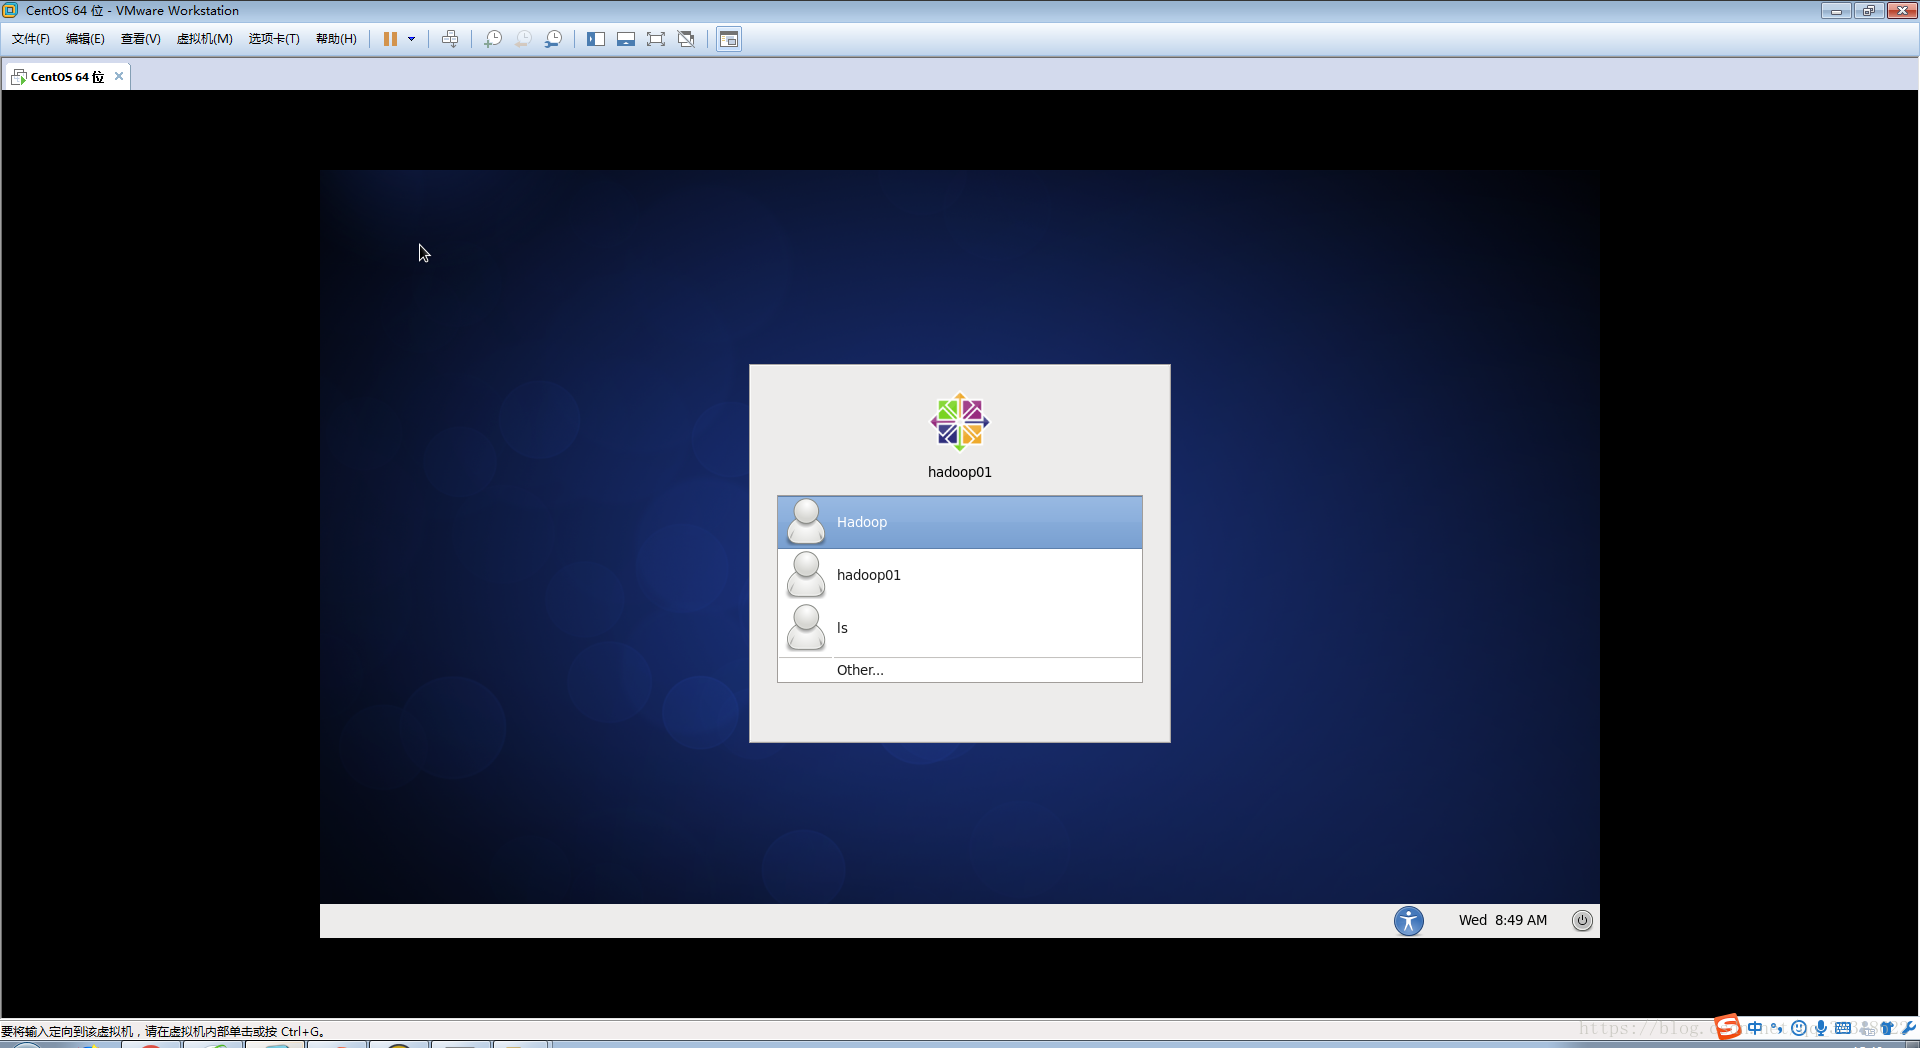
Task: Open the 帮助(H) menu
Action: tap(336, 39)
